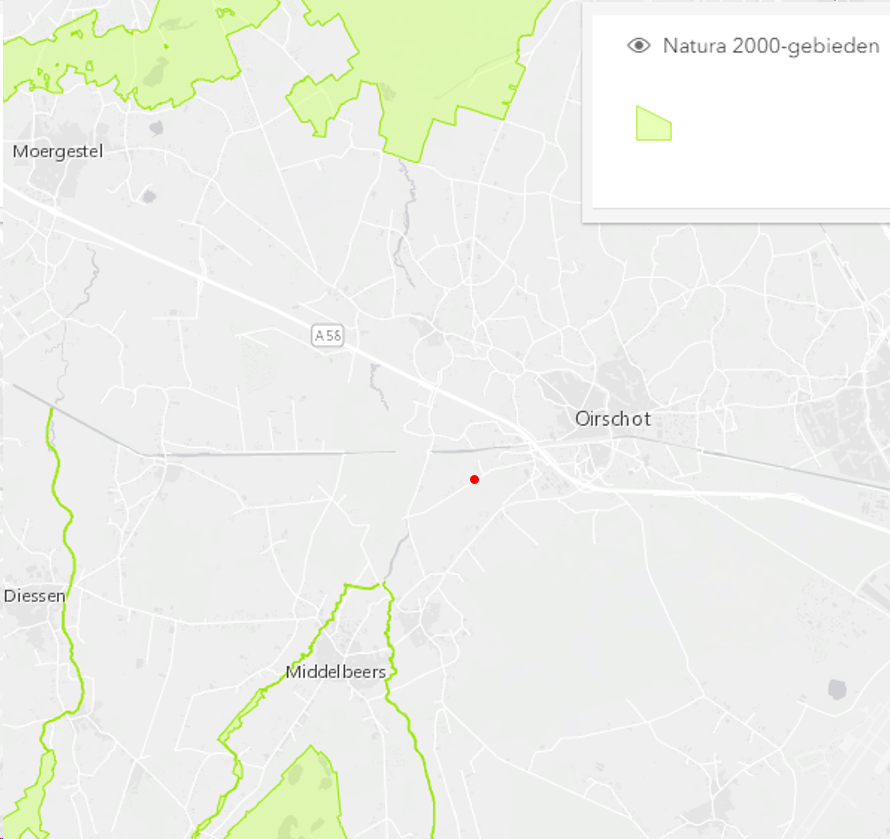Select the Diessen place label

pos(35,596)
